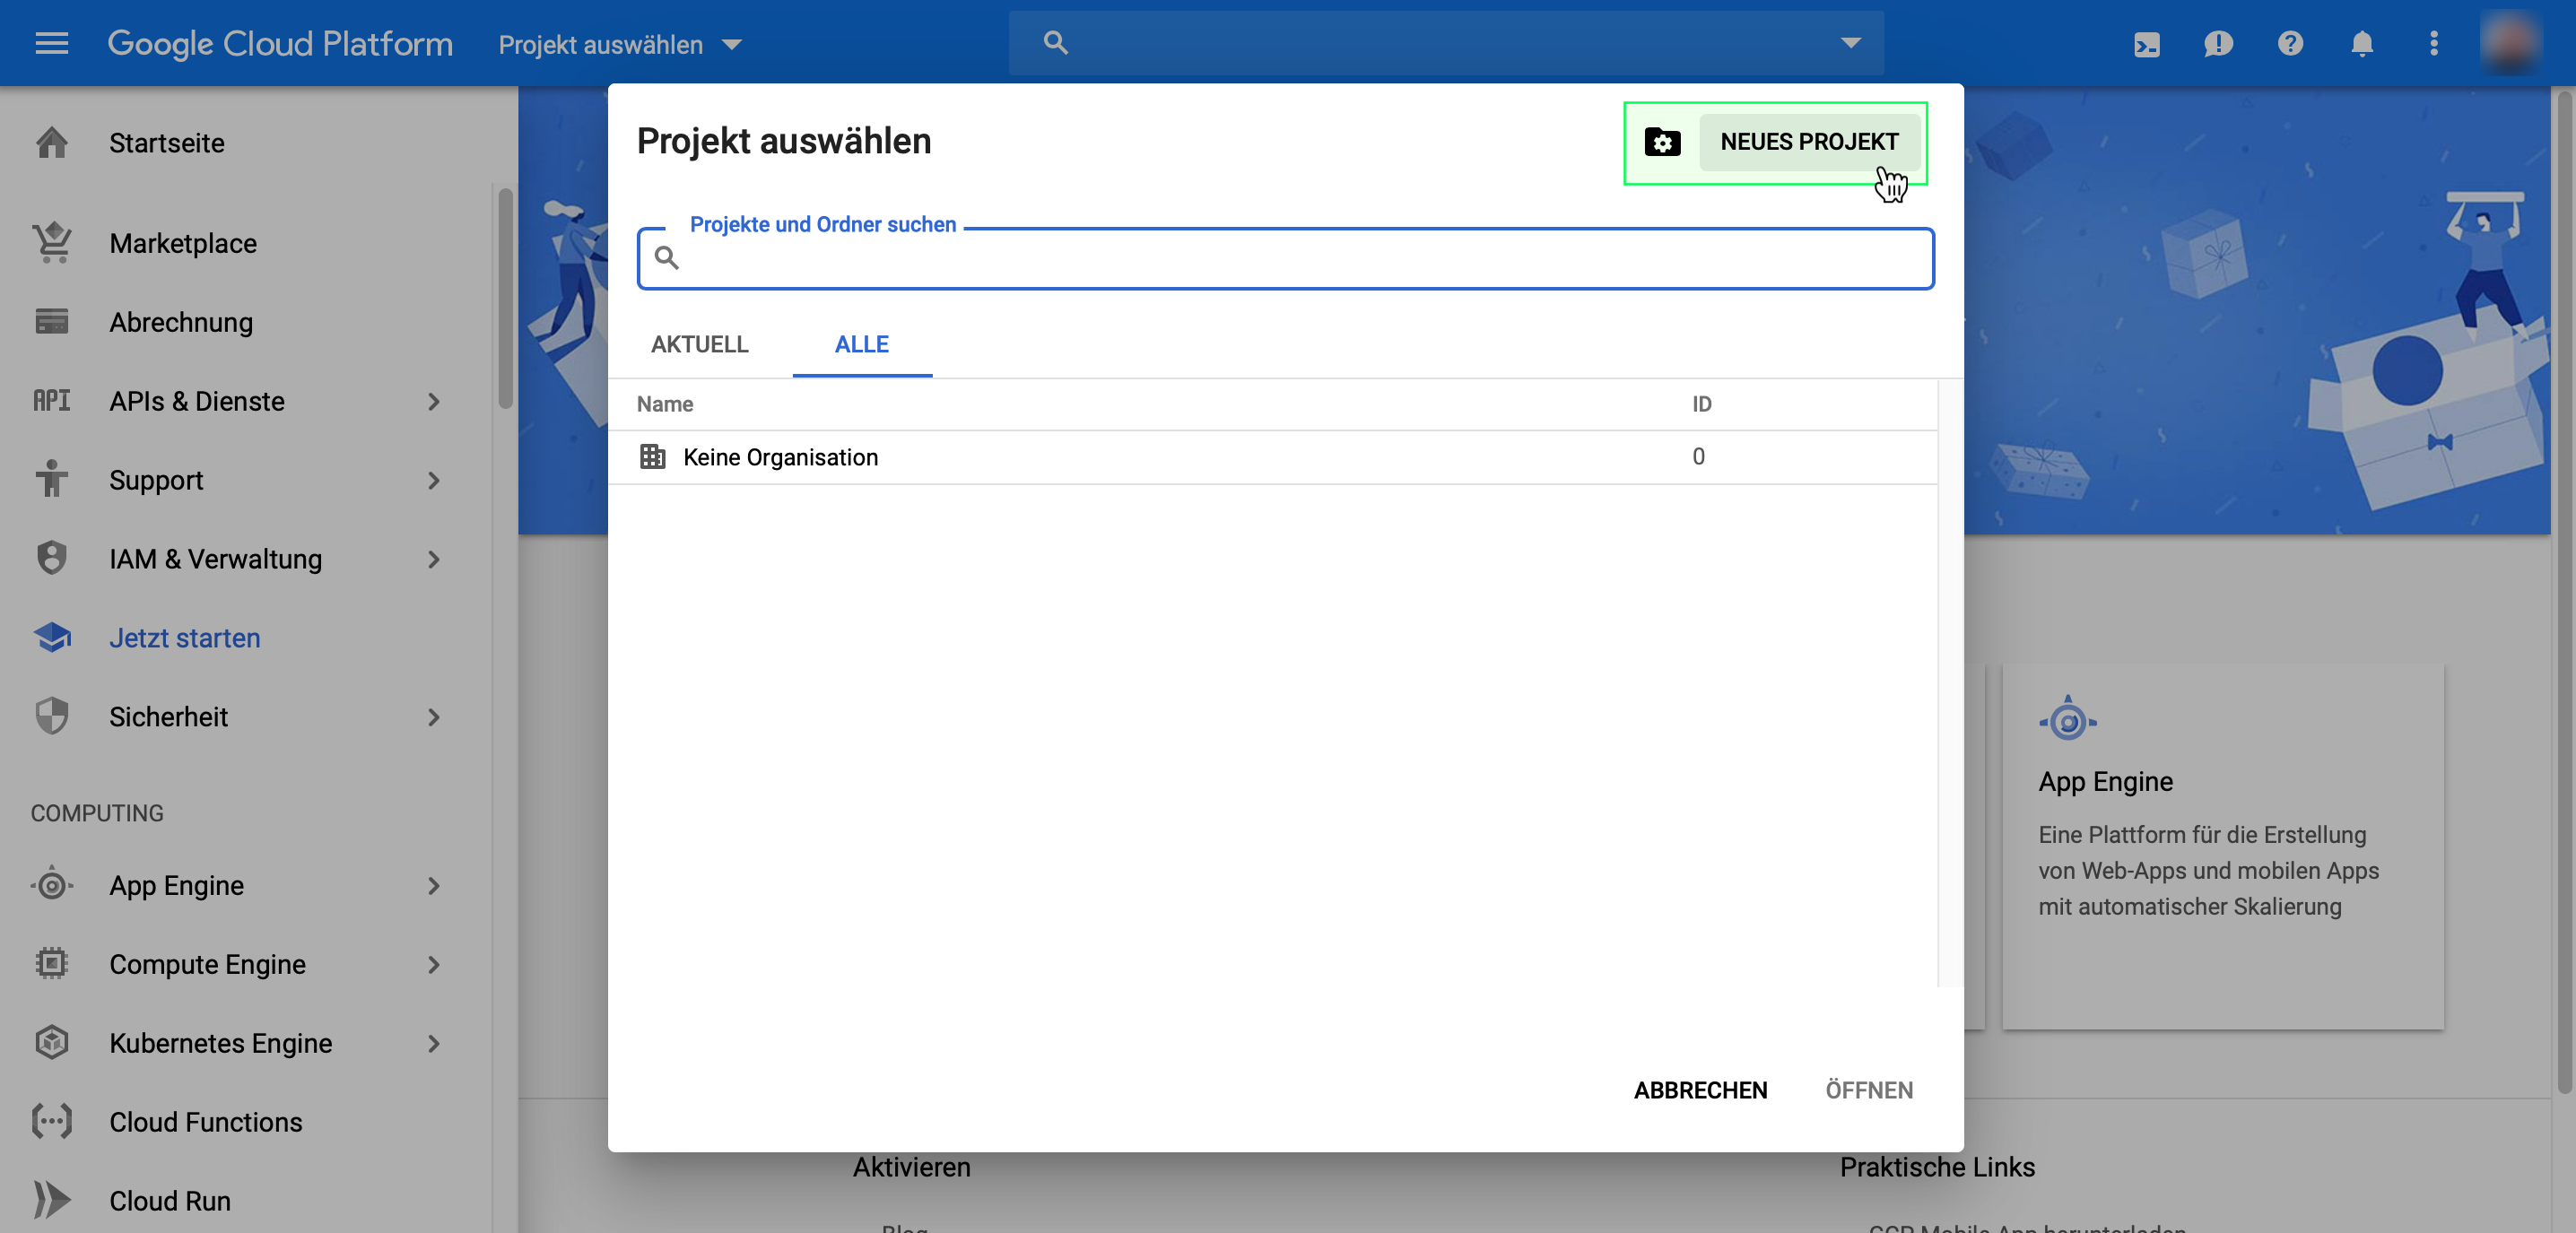Select the Keine Organisation row
The width and height of the screenshot is (2576, 1233).
pyautogui.click(x=780, y=457)
